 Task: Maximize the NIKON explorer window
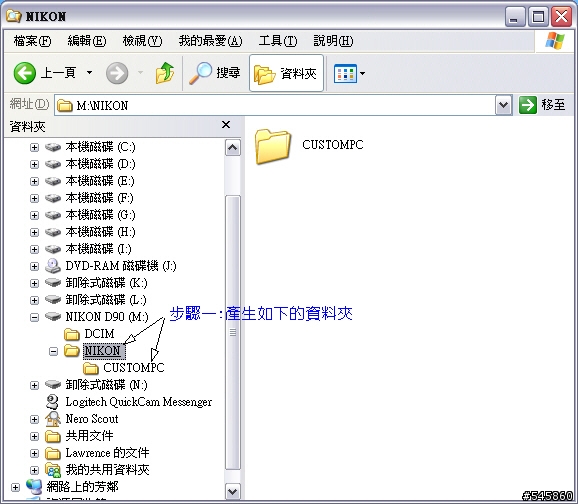(538, 17)
